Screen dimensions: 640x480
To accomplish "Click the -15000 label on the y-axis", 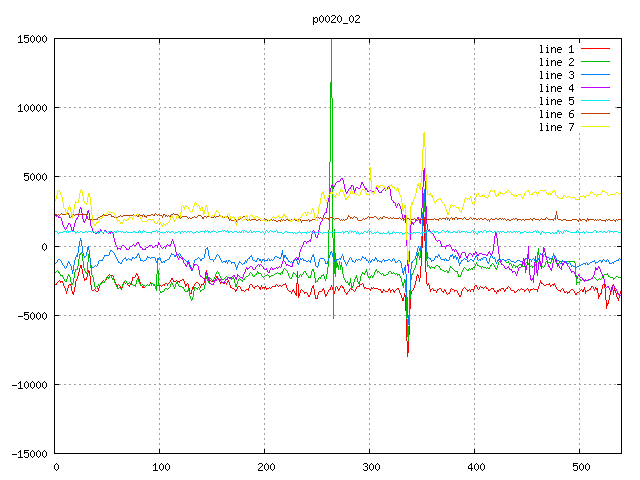I will click(28, 454).
